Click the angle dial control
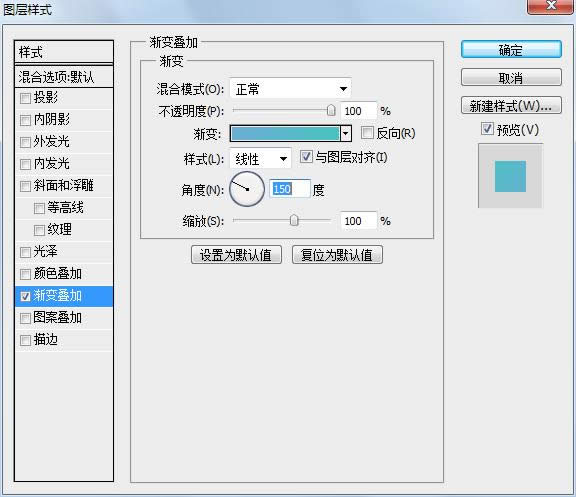The image size is (576, 497). pyautogui.click(x=247, y=189)
